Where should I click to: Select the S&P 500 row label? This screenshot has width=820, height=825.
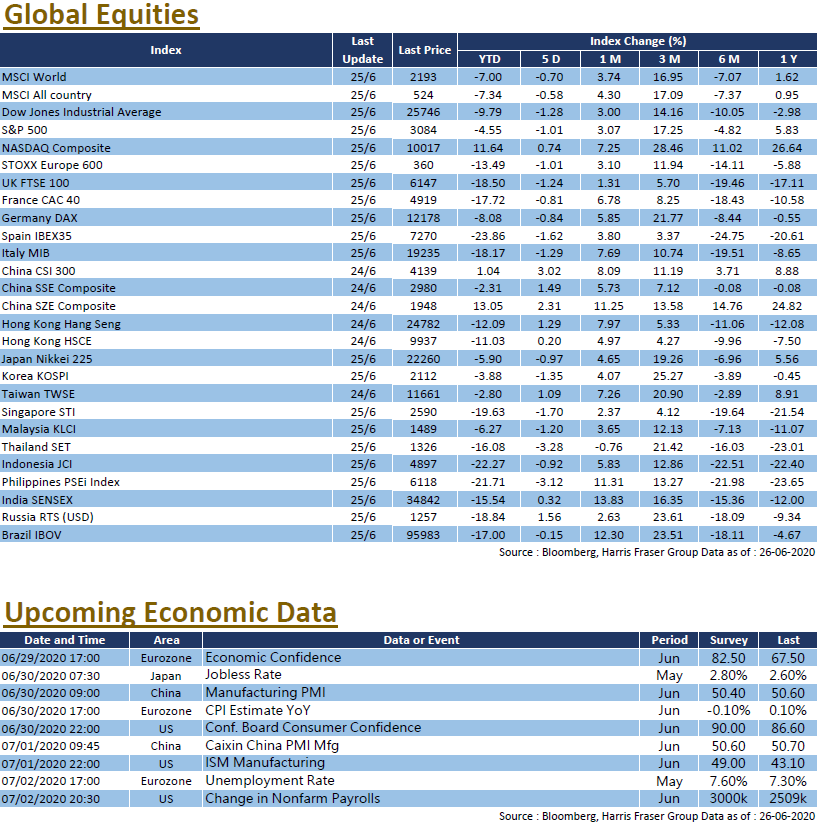24,130
